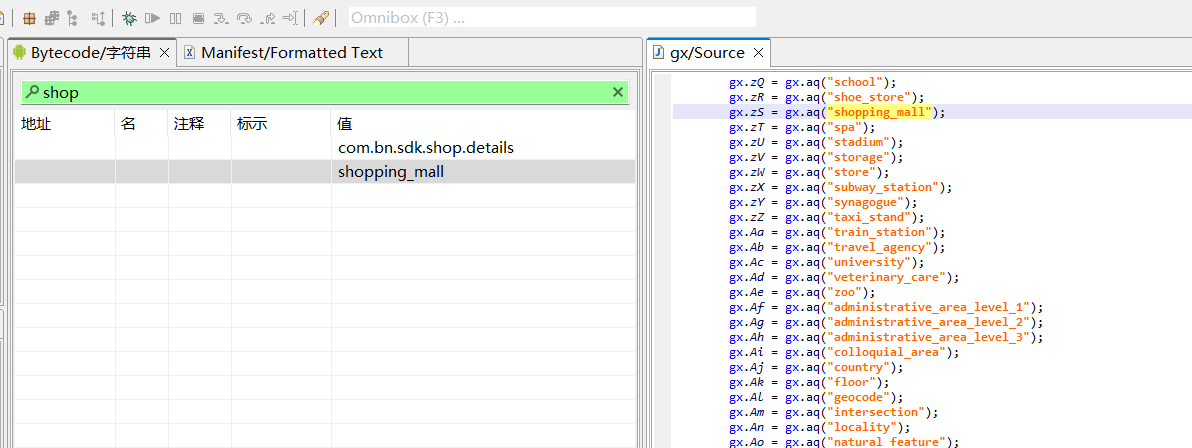
Task: Click the Run/Resume play icon
Action: tap(152, 17)
